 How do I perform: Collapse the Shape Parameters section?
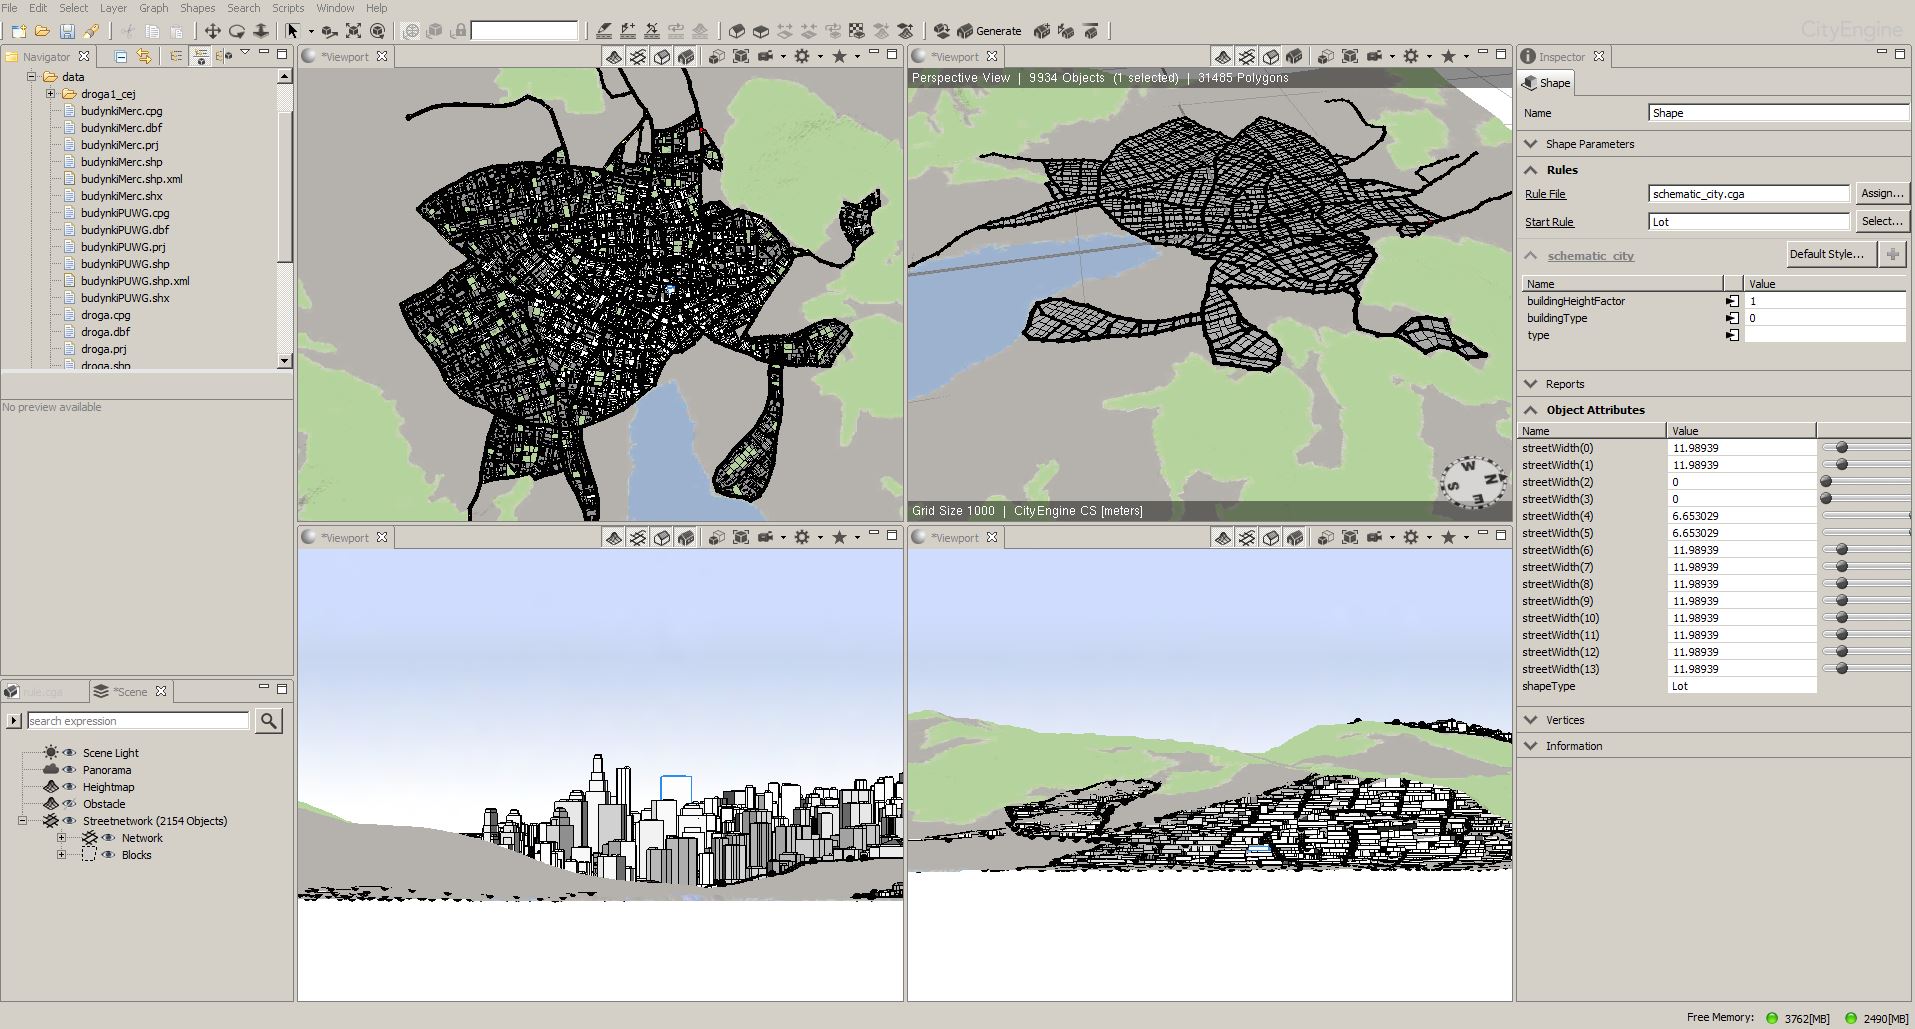1531,144
